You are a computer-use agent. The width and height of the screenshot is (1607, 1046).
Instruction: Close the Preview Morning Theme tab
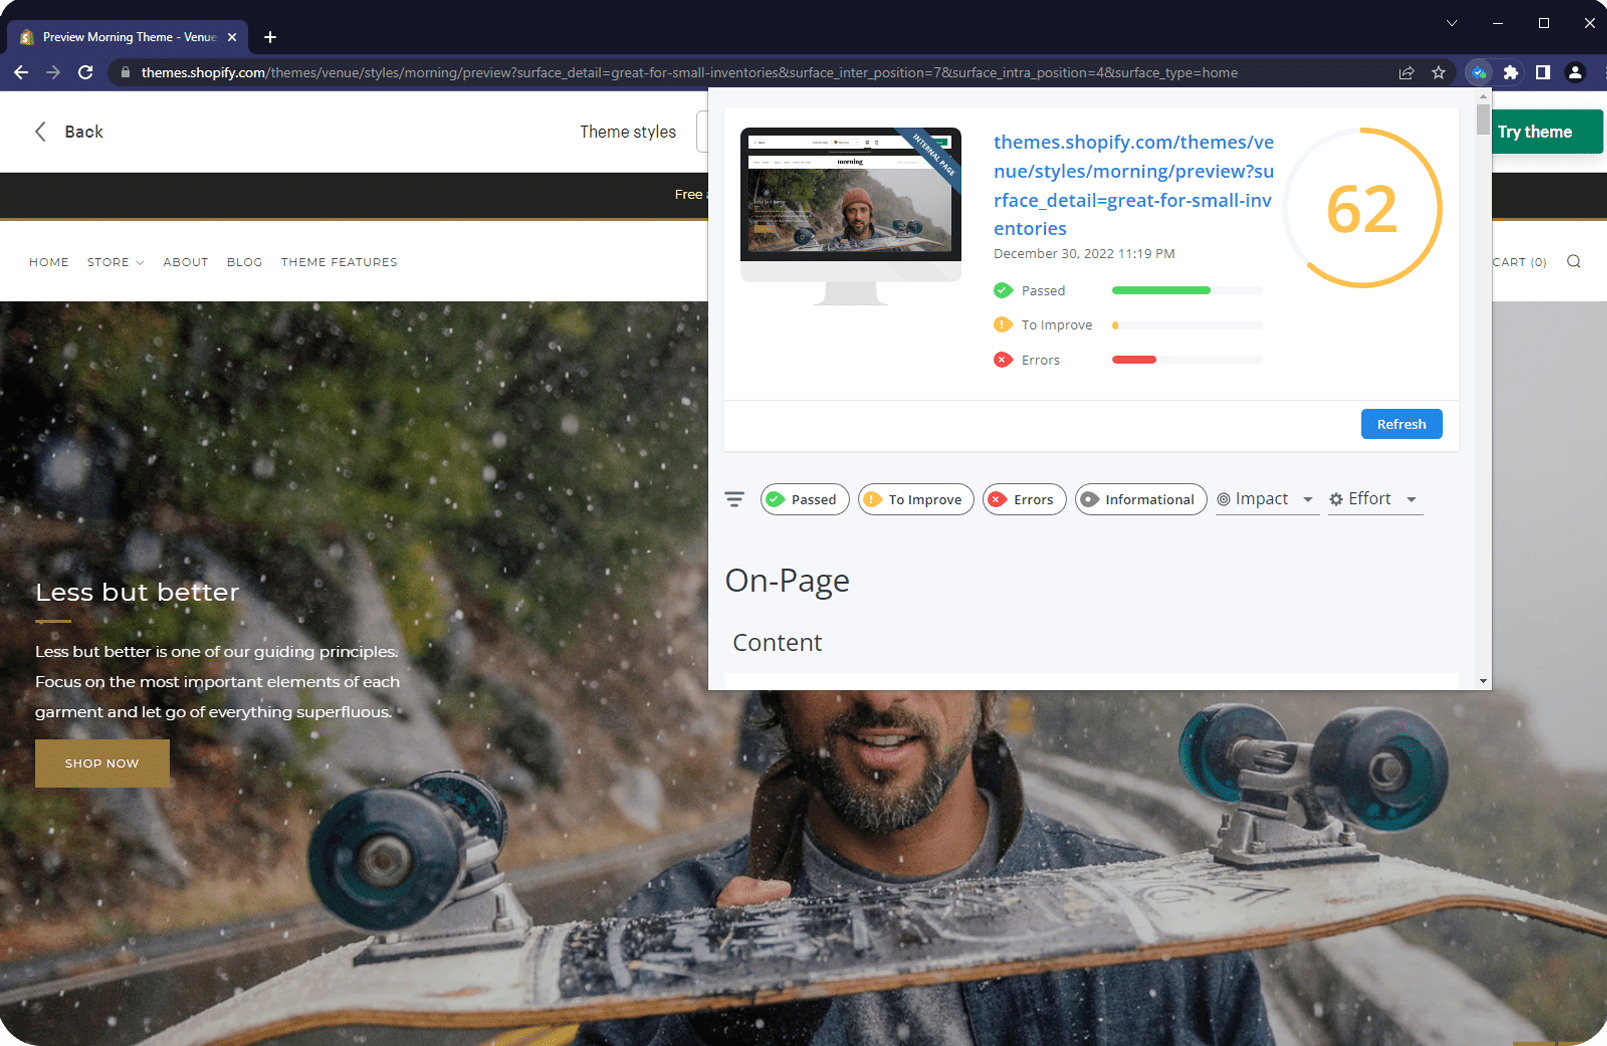pyautogui.click(x=232, y=37)
